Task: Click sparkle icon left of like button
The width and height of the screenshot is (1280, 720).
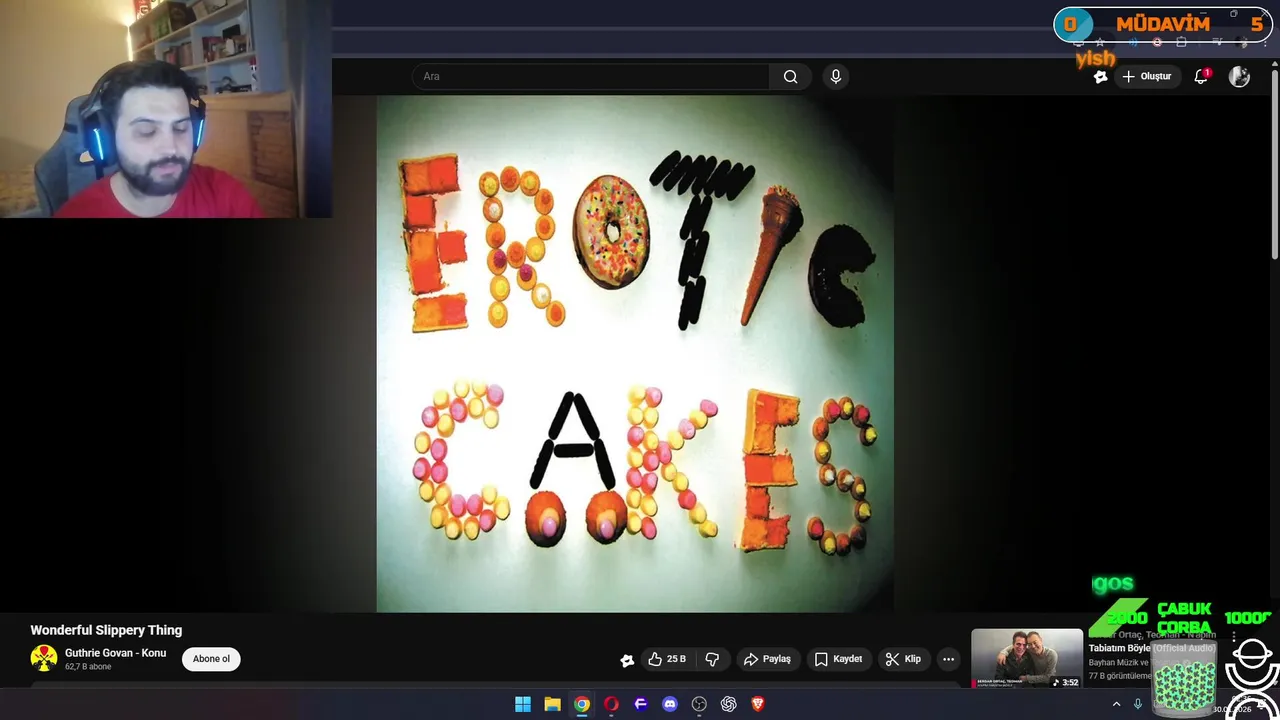Action: pos(627,660)
